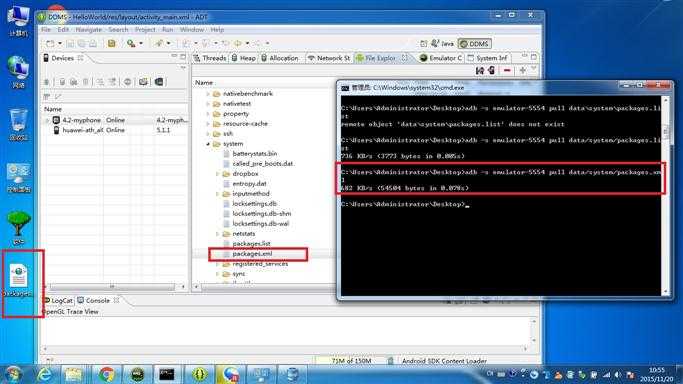
Task: Open the packages file on the desktop
Action: pos(18,281)
